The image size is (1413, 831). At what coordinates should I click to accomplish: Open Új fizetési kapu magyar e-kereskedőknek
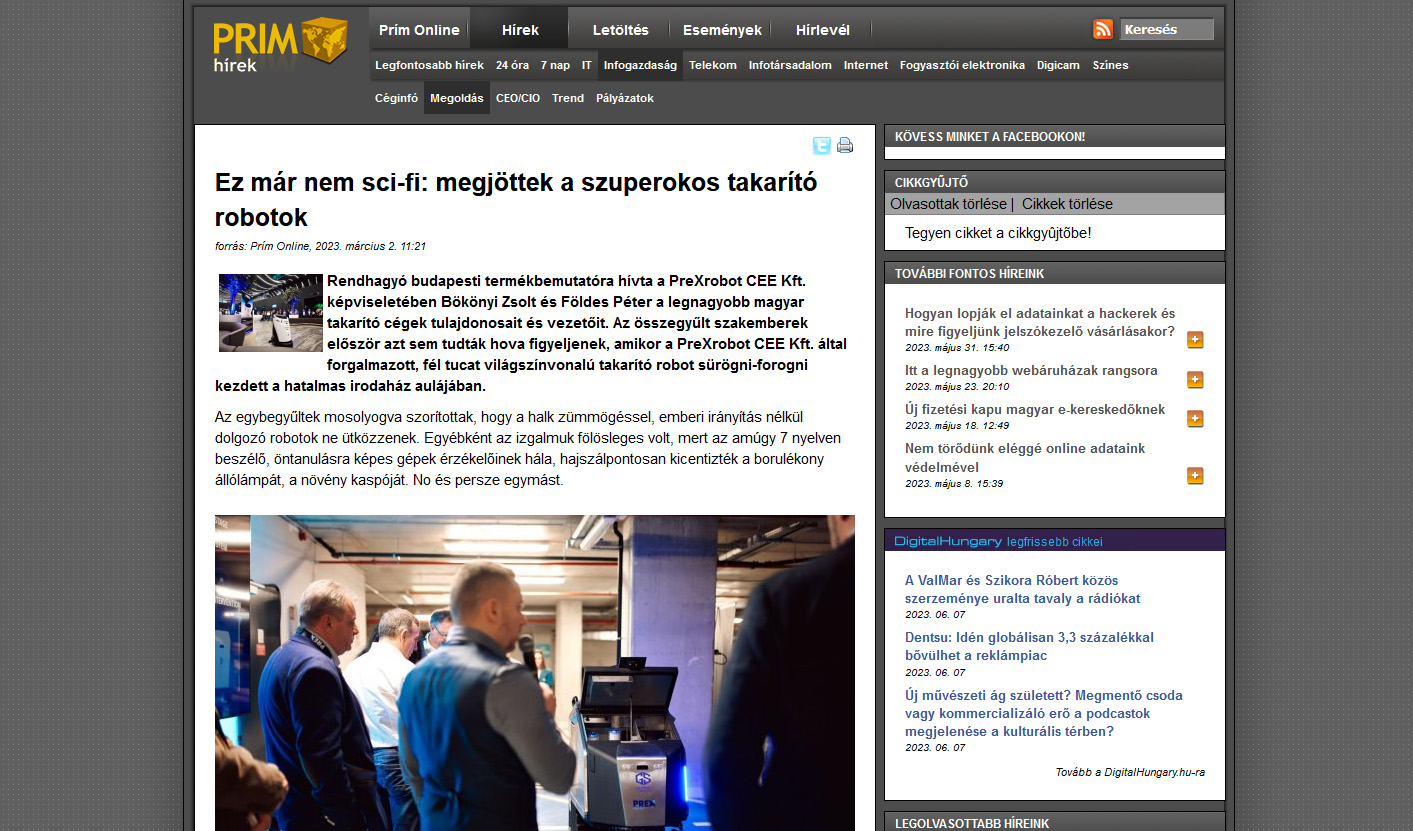1035,409
